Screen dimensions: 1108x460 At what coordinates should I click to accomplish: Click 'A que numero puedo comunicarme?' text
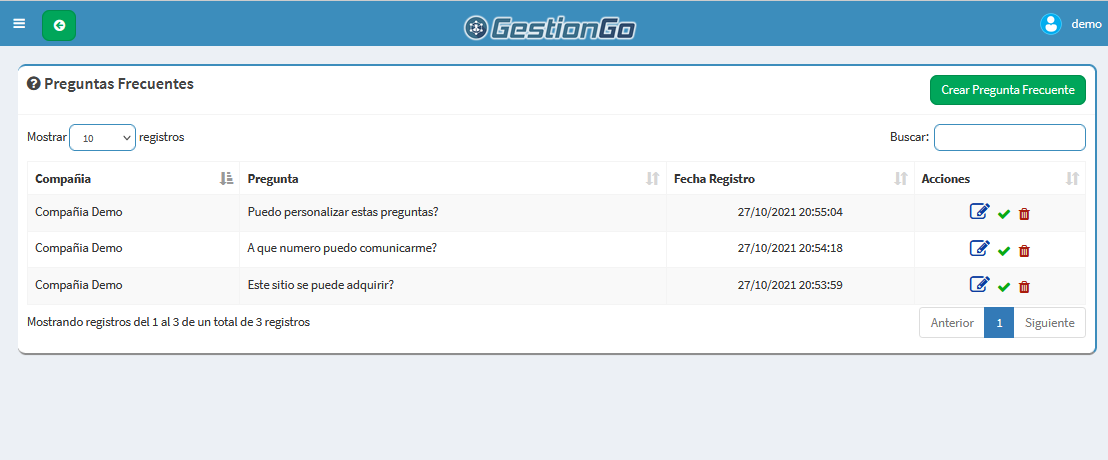point(342,248)
